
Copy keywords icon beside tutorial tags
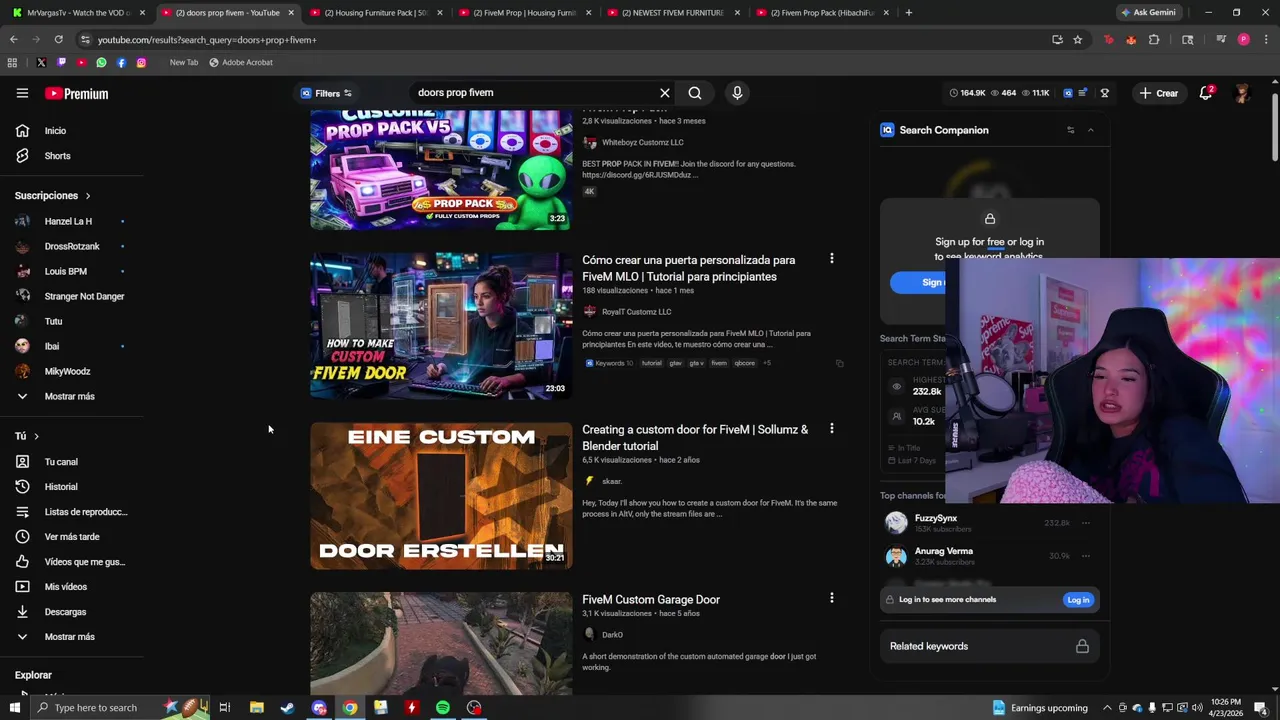pyautogui.click(x=839, y=363)
